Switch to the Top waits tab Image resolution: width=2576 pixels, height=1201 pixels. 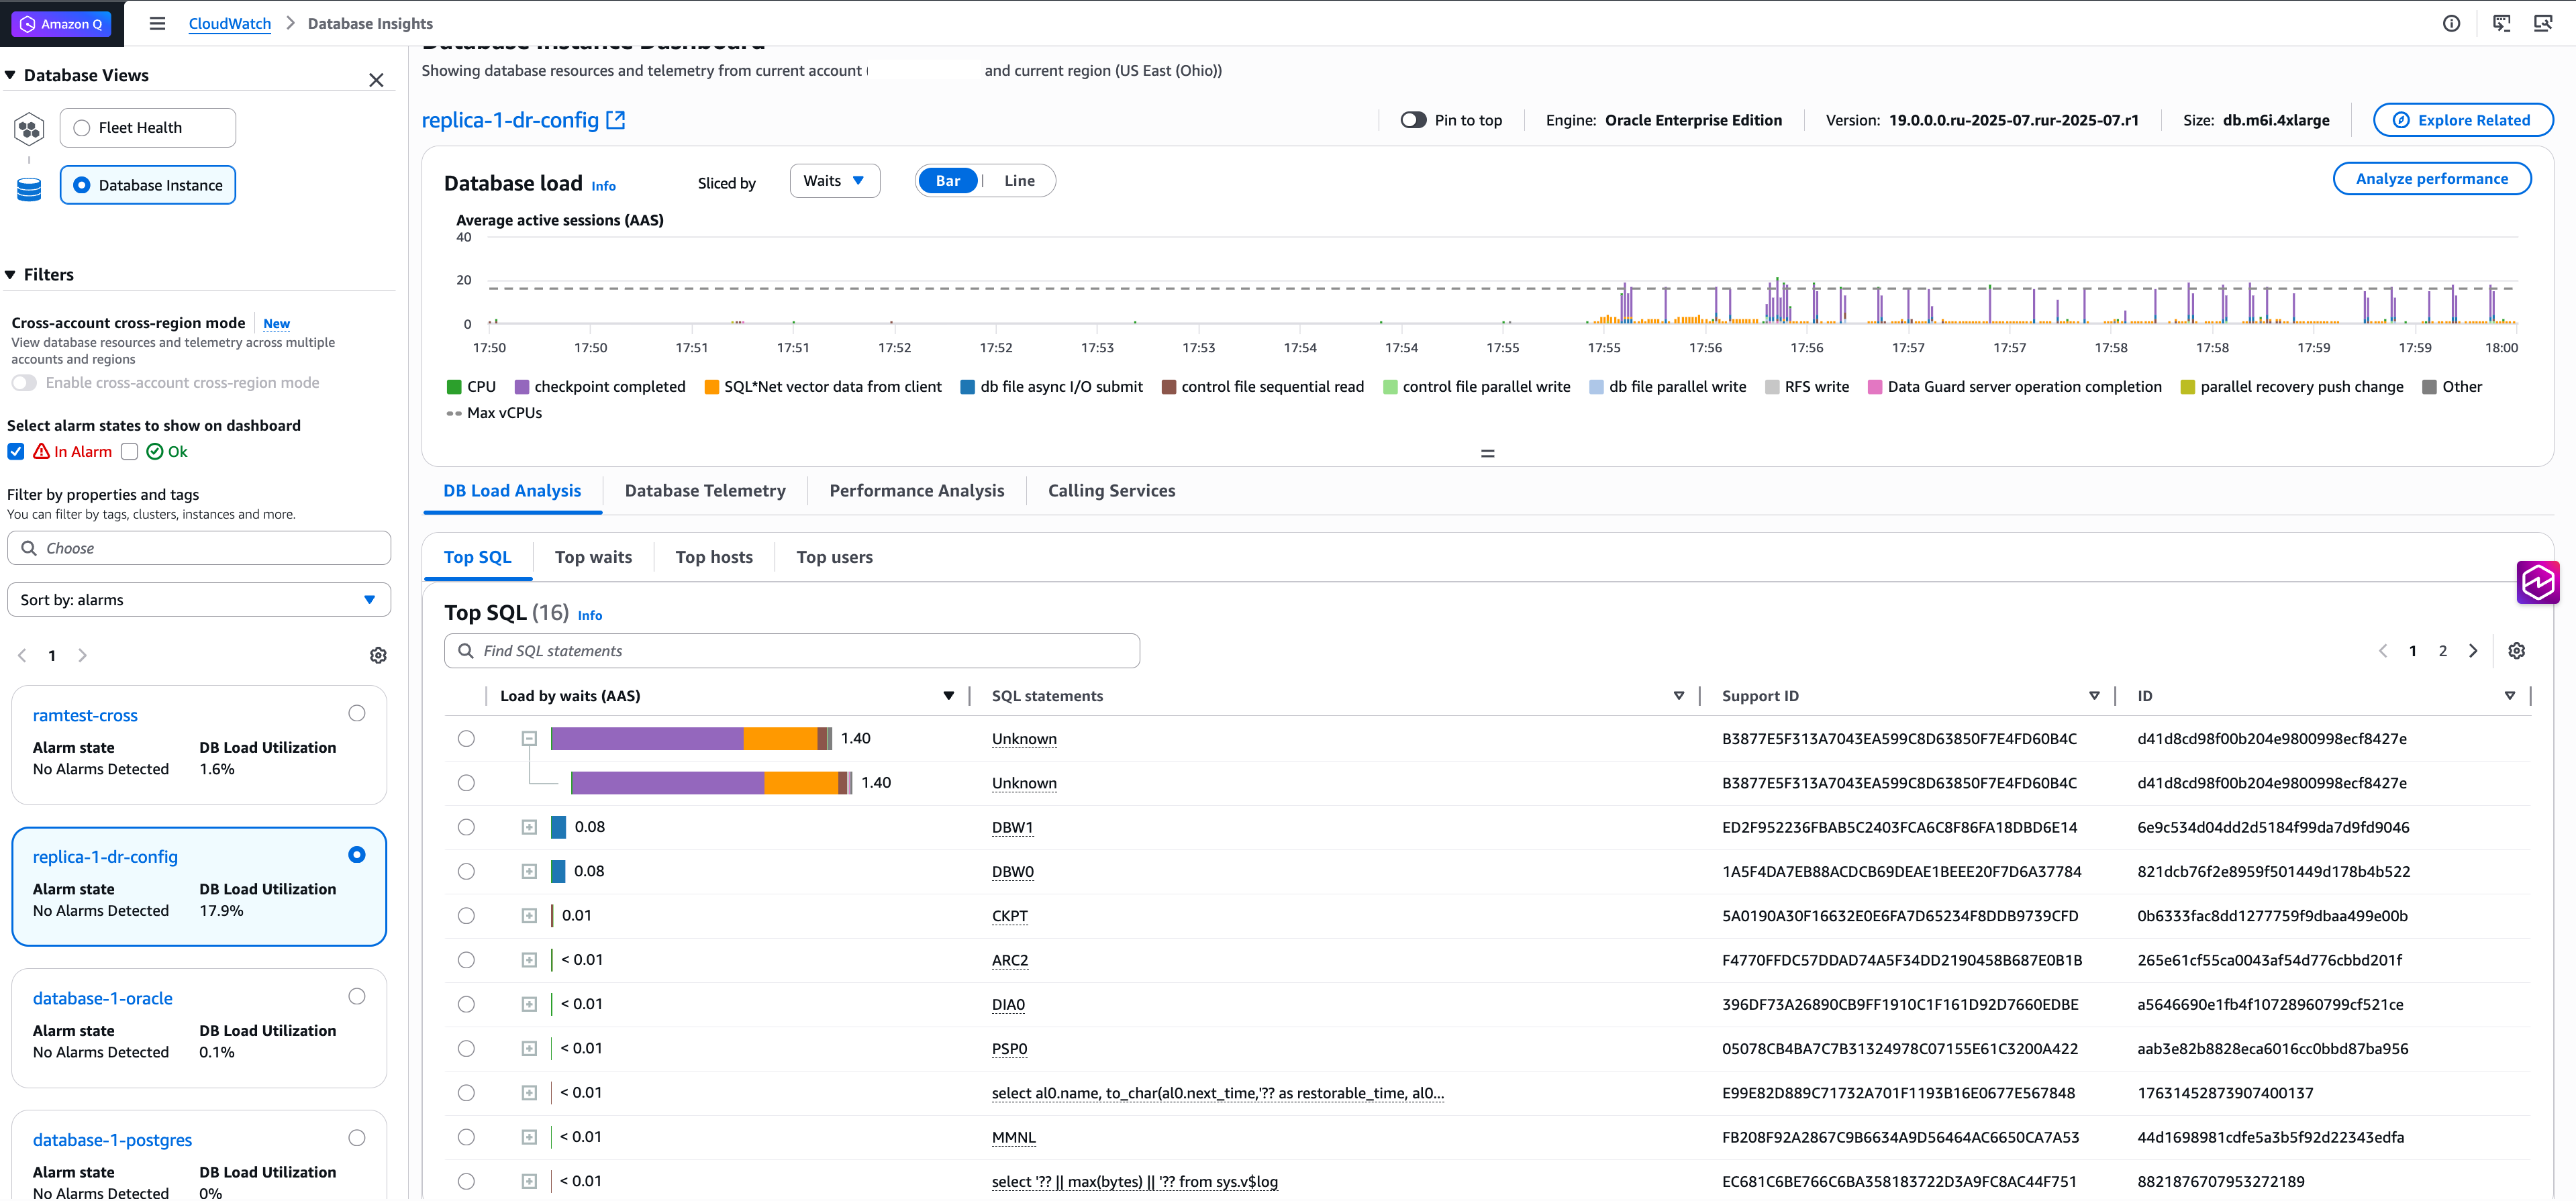coord(593,557)
